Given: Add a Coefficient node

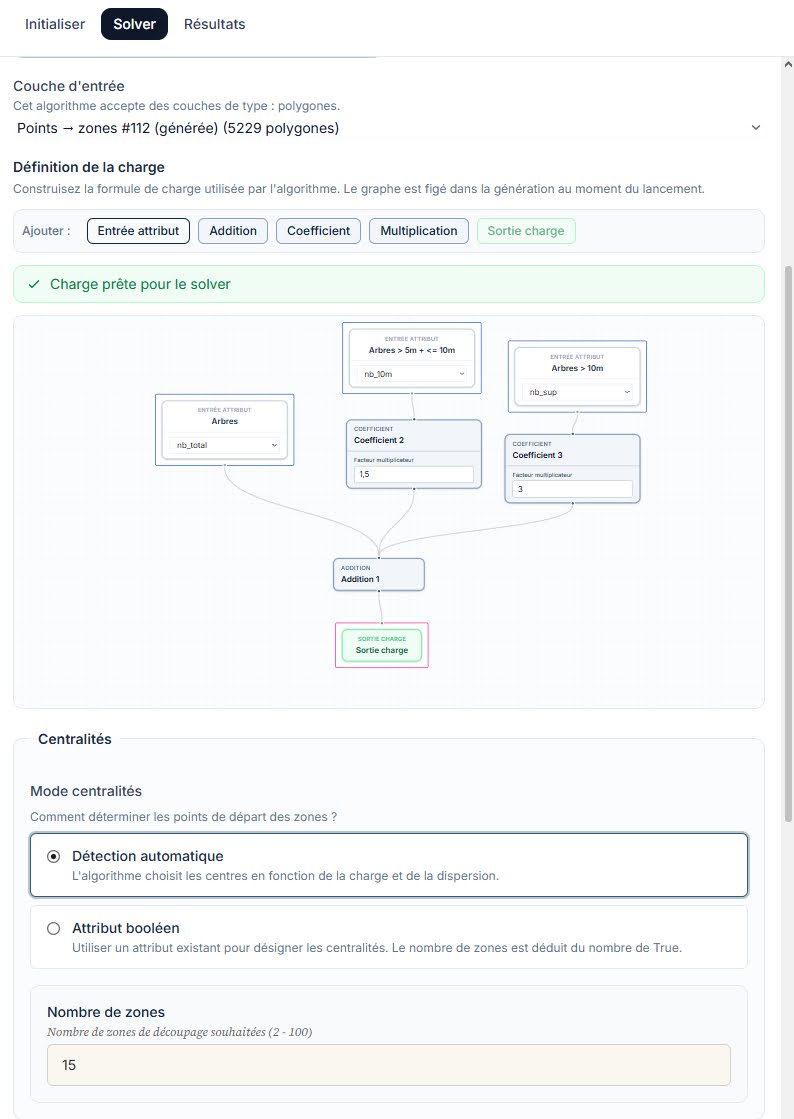Looking at the screenshot, I should (x=318, y=231).
